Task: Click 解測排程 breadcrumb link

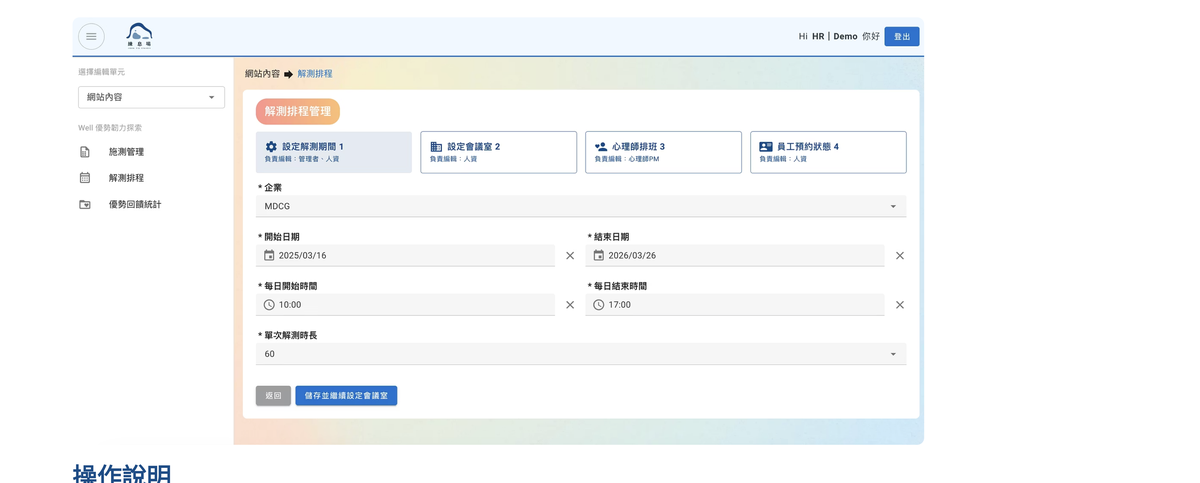Action: coord(315,74)
